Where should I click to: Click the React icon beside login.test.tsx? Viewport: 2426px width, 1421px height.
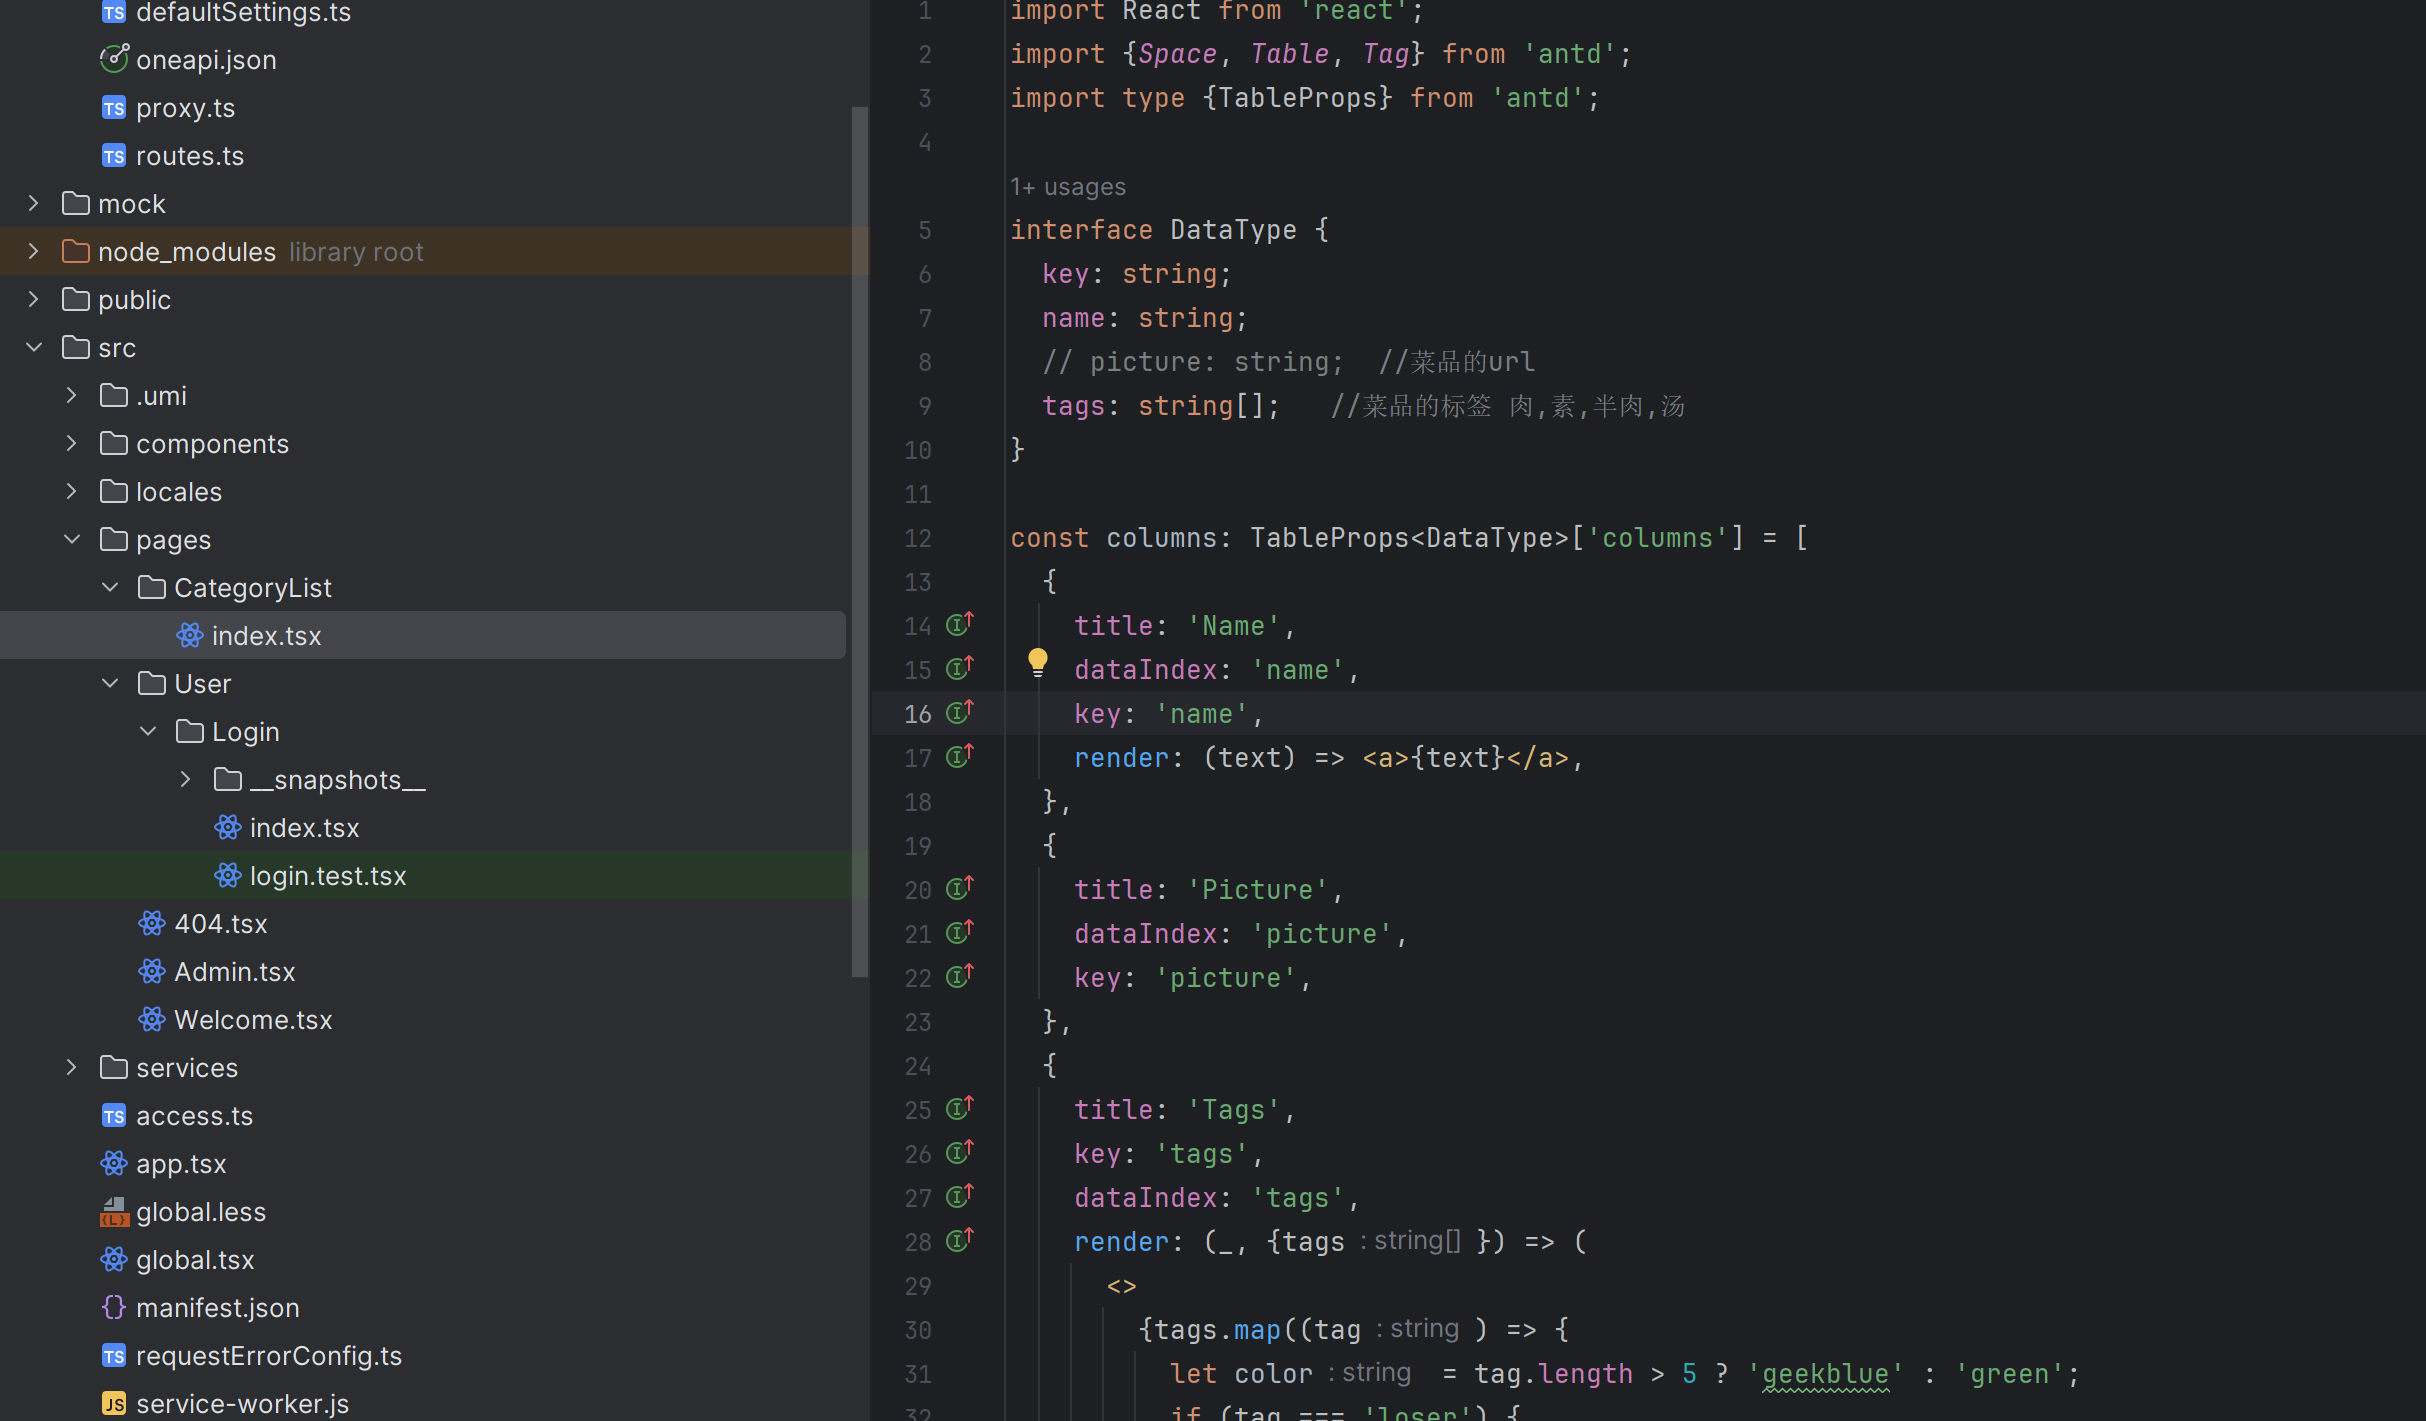(228, 876)
